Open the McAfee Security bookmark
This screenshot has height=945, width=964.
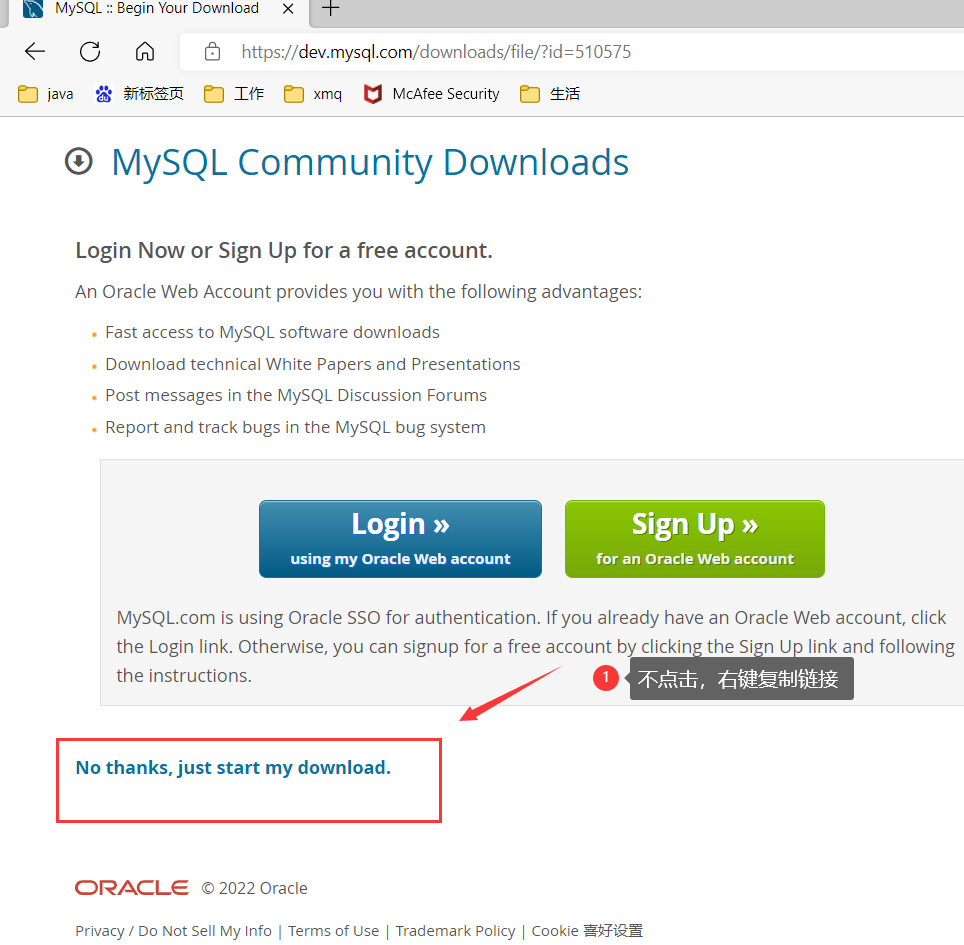click(431, 94)
